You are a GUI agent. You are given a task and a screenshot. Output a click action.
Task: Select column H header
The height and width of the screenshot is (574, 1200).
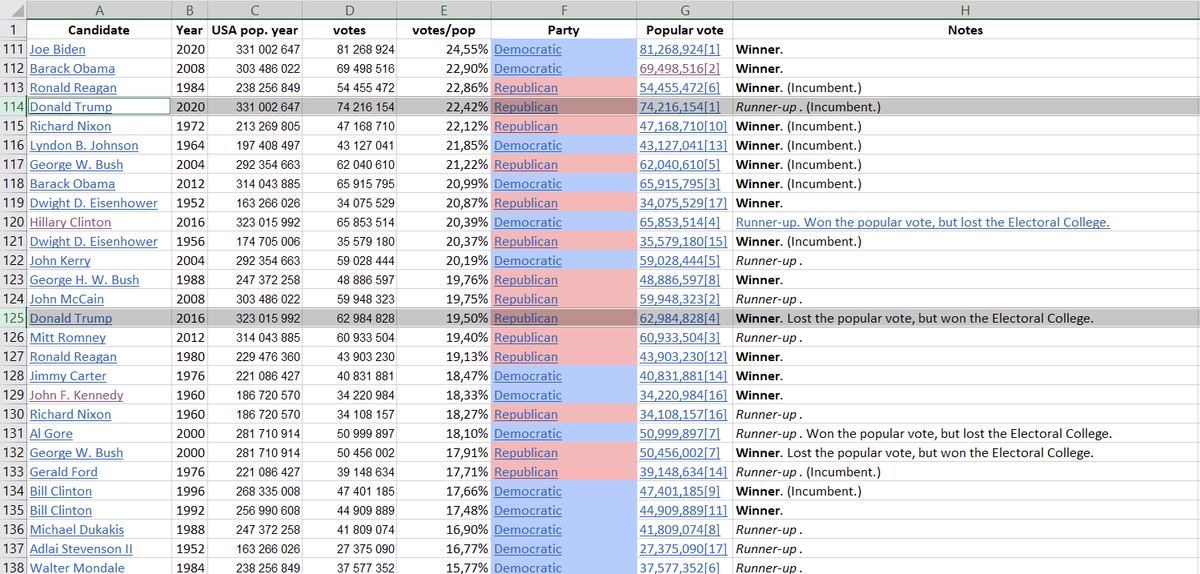(x=966, y=10)
